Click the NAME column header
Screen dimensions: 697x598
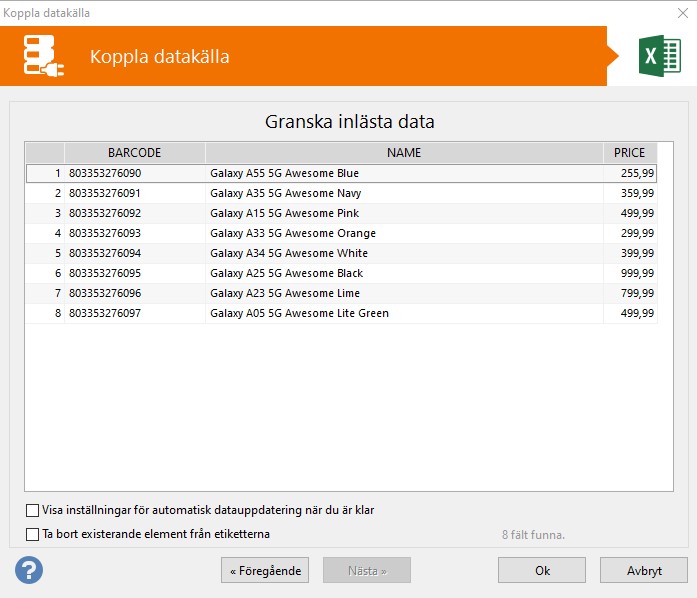click(404, 153)
